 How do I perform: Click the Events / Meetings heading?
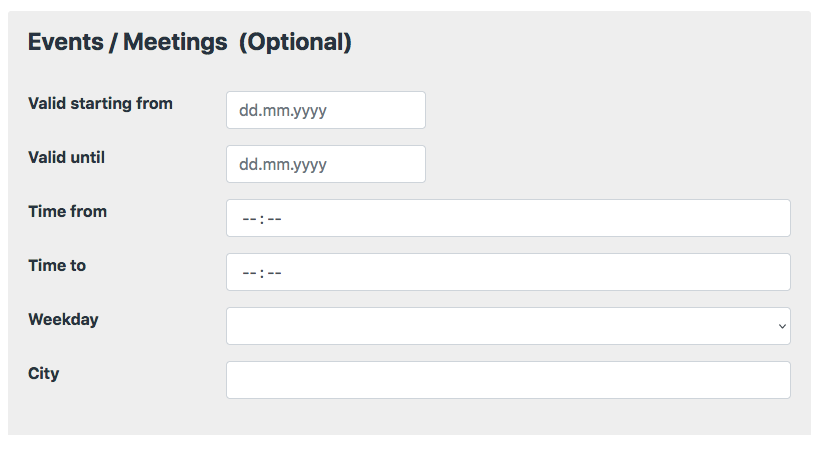(x=127, y=42)
